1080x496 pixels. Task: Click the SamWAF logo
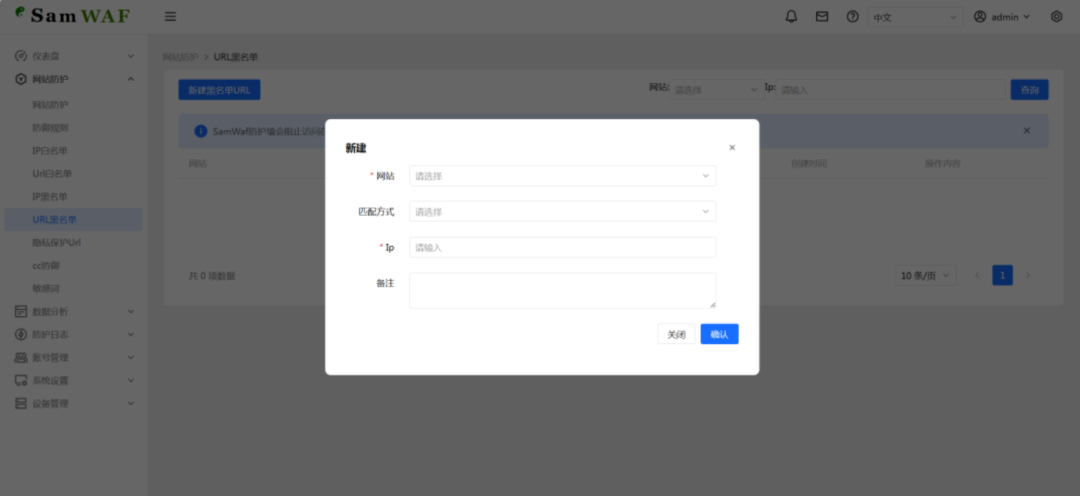72,16
